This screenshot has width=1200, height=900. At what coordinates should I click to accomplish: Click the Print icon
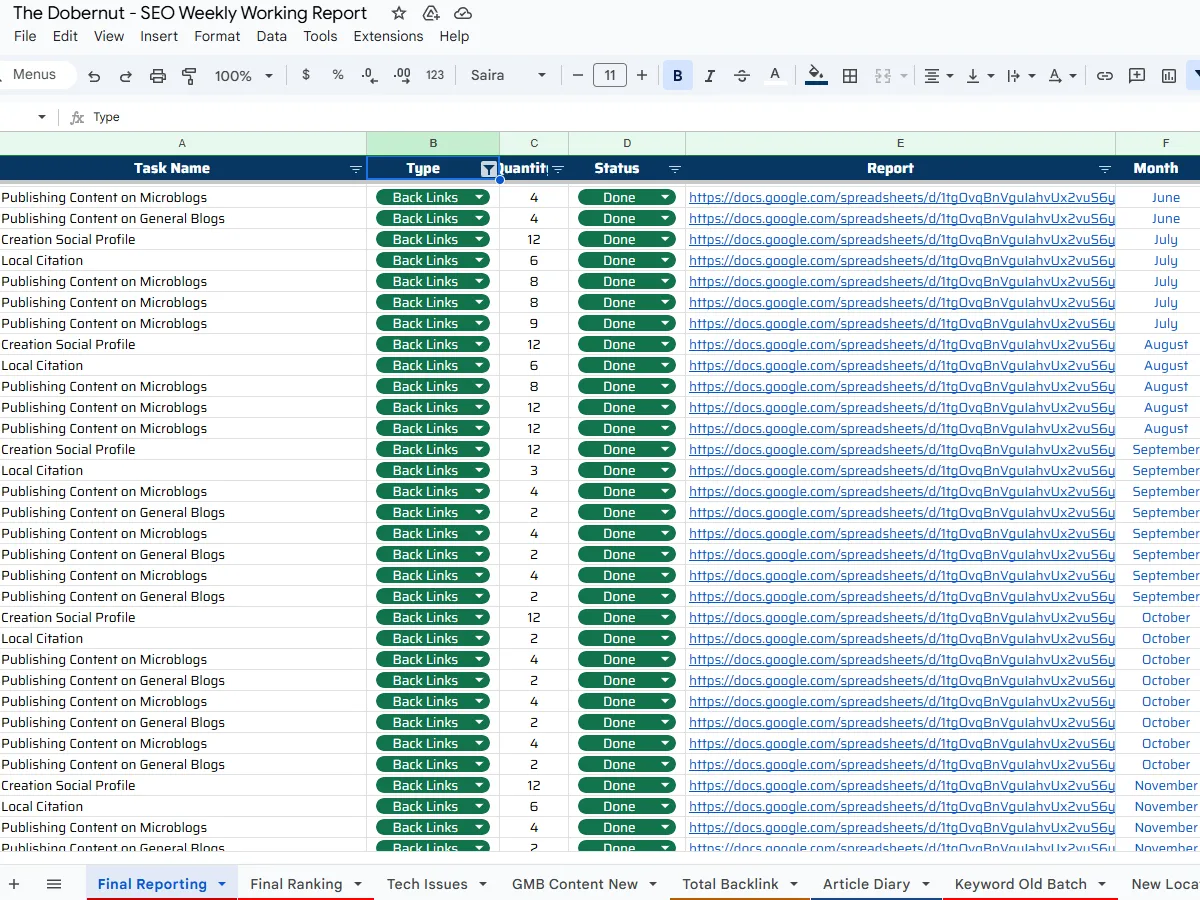(158, 76)
